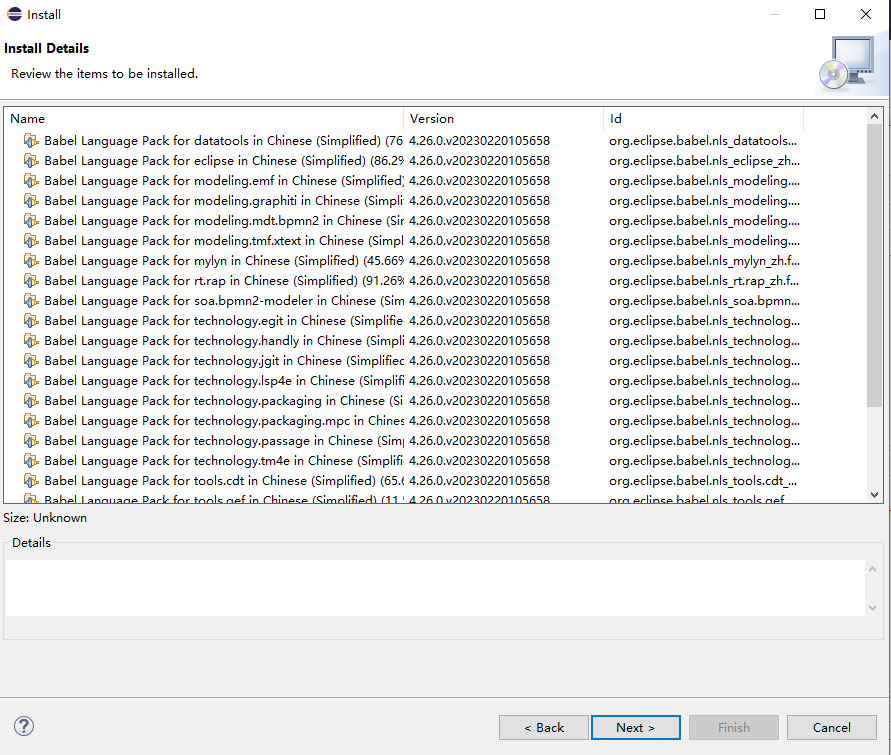Click the 'org.eclipse.babel.nls_mylyn_zh.f...' Id cell

click(x=704, y=261)
